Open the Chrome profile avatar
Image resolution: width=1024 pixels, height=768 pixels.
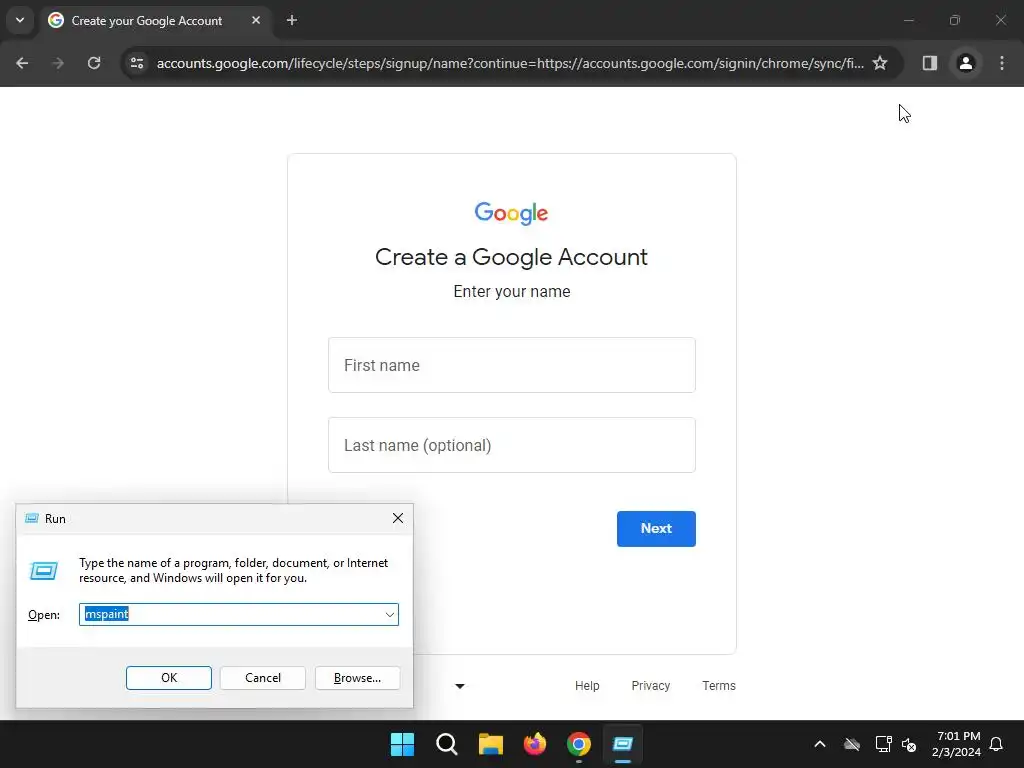(965, 63)
